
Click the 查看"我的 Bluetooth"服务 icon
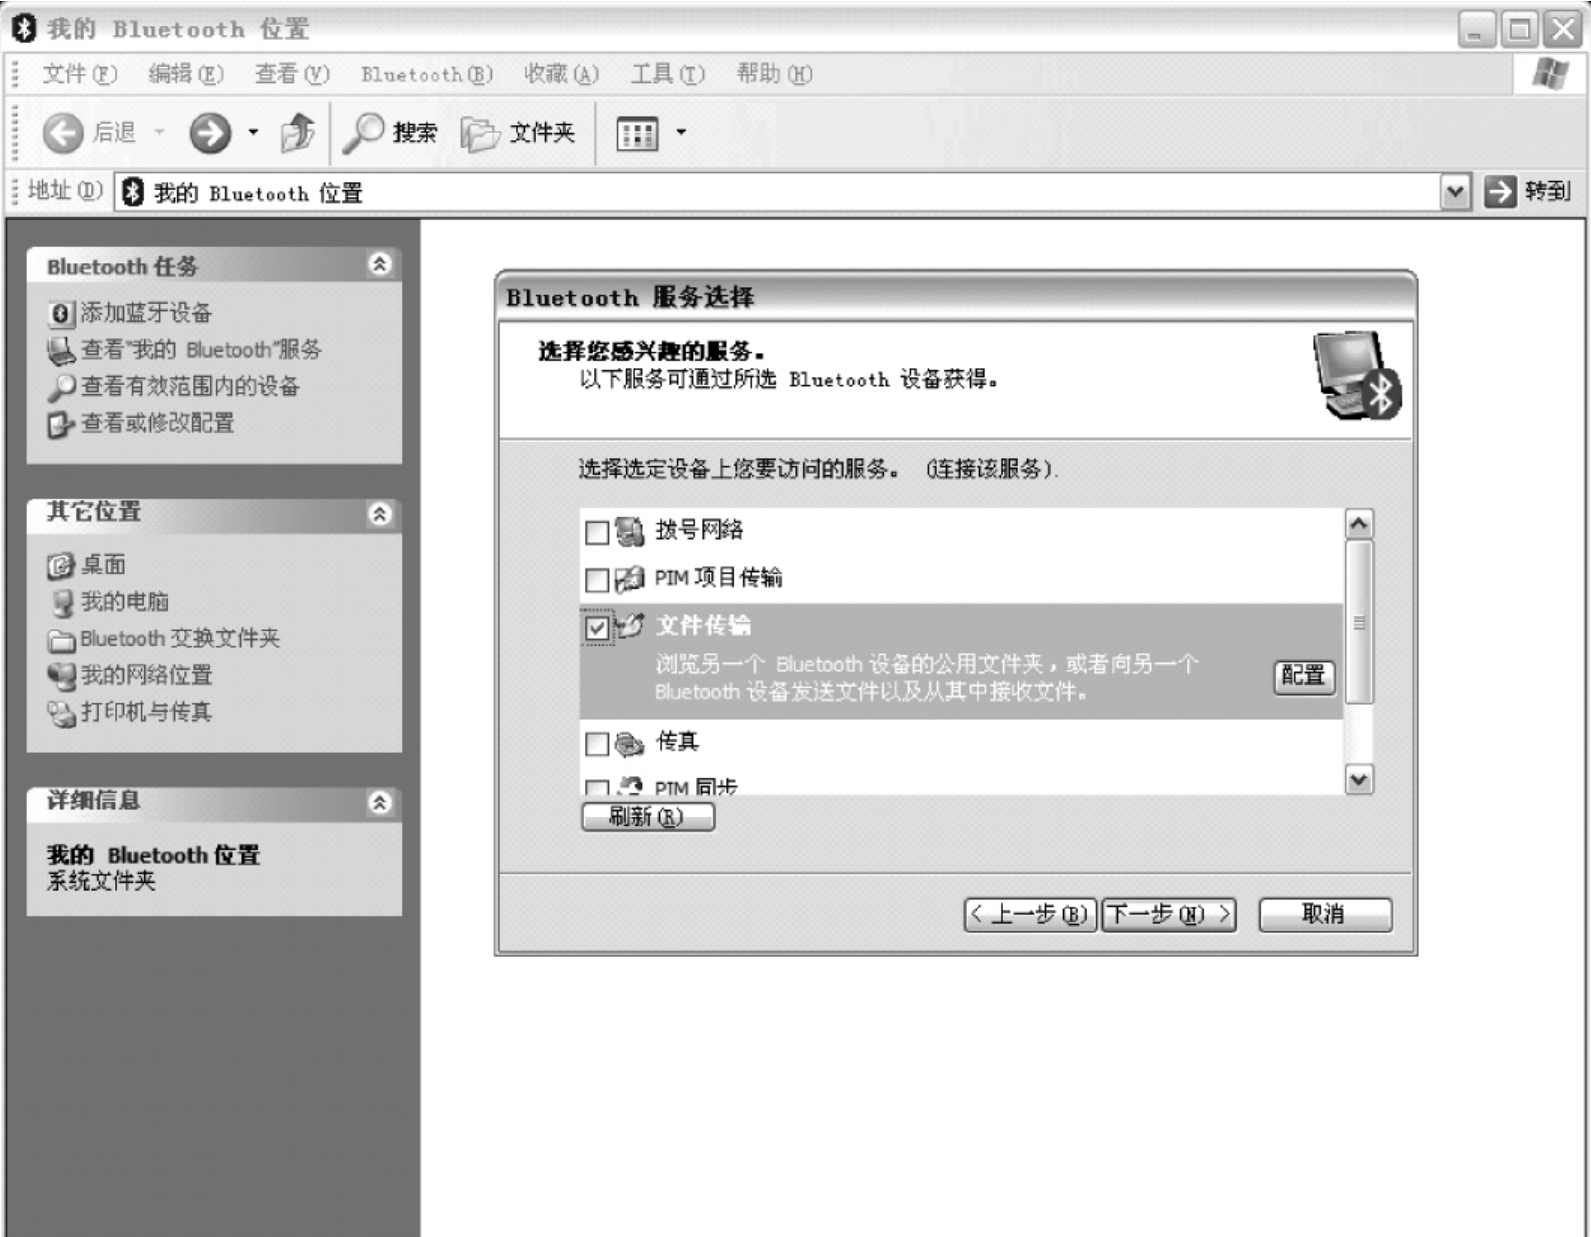tap(60, 350)
